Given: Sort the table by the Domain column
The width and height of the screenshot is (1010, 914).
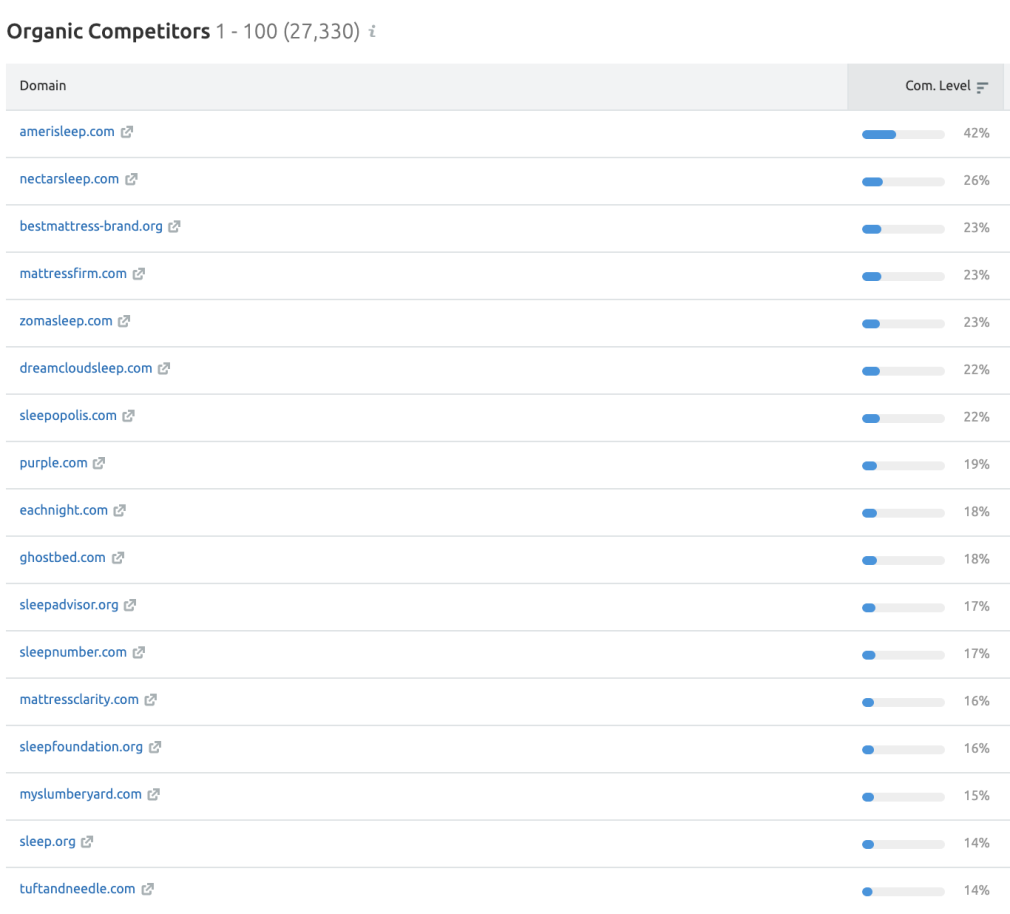Looking at the screenshot, I should tap(43, 86).
